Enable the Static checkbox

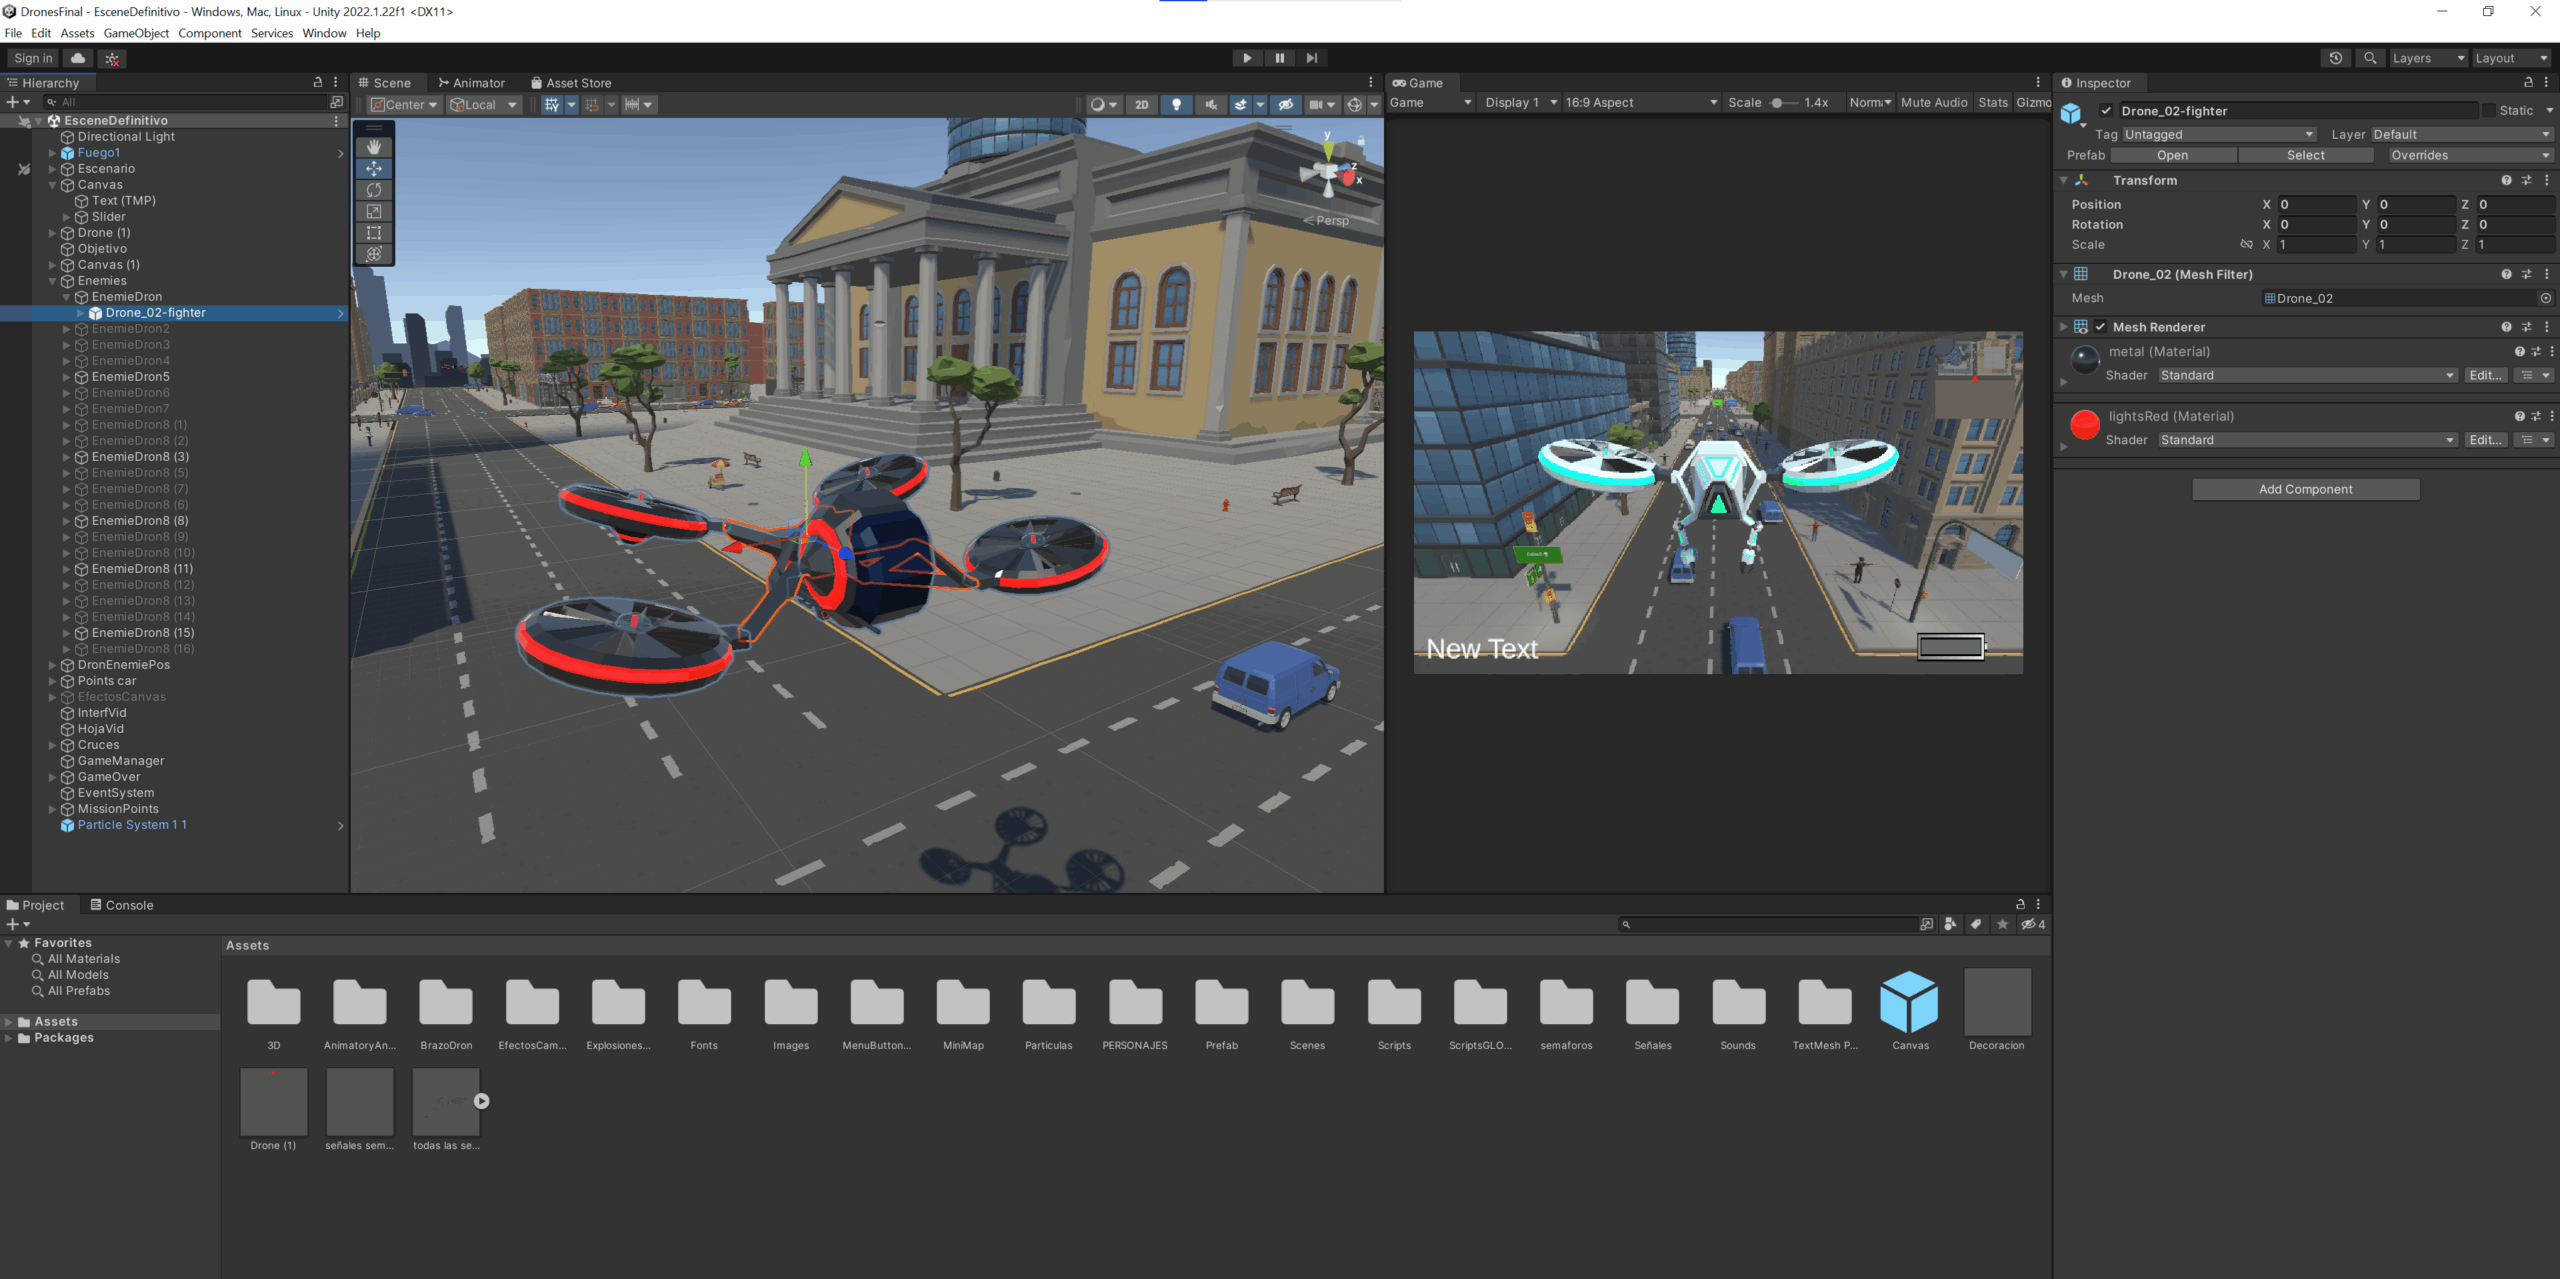[x=2488, y=111]
